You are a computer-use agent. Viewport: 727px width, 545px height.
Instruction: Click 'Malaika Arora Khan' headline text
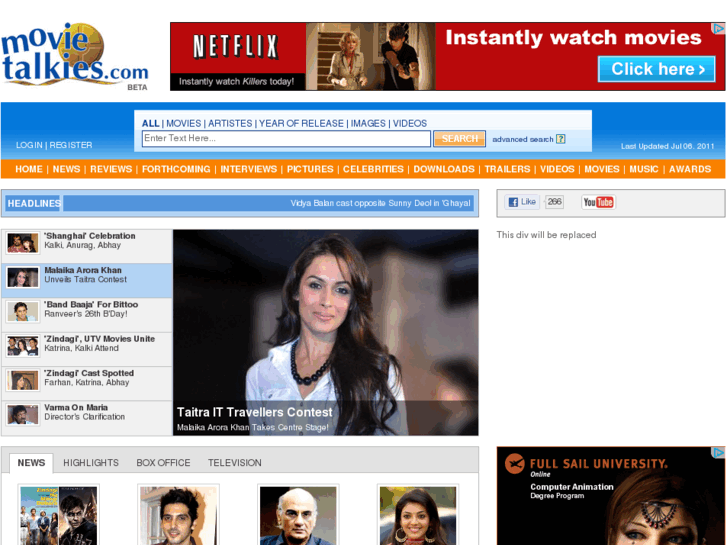pyautogui.click(x=83, y=270)
